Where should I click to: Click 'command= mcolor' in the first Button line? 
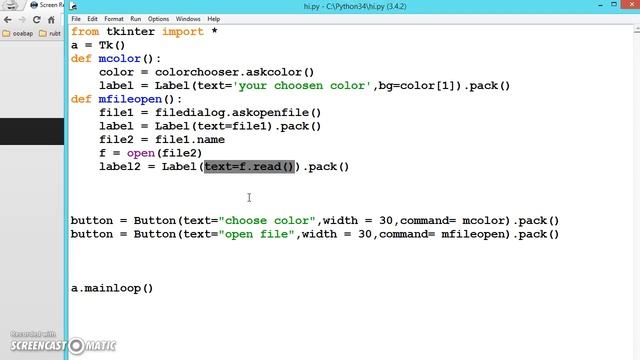click(454, 220)
